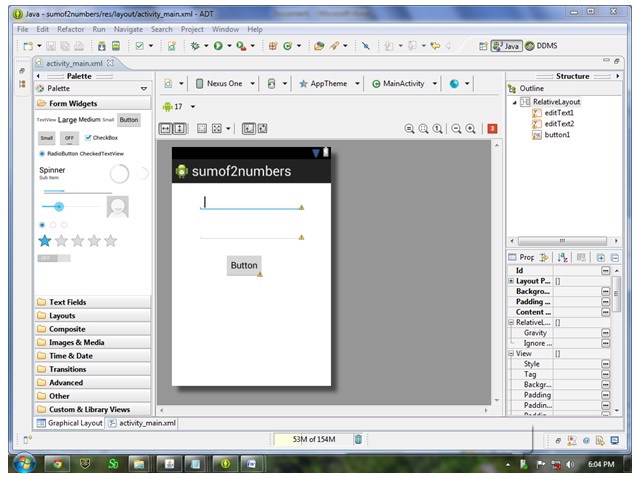Toggle the CheckBox widget in Palette
Screen dimensions: 637x479
pos(101,138)
